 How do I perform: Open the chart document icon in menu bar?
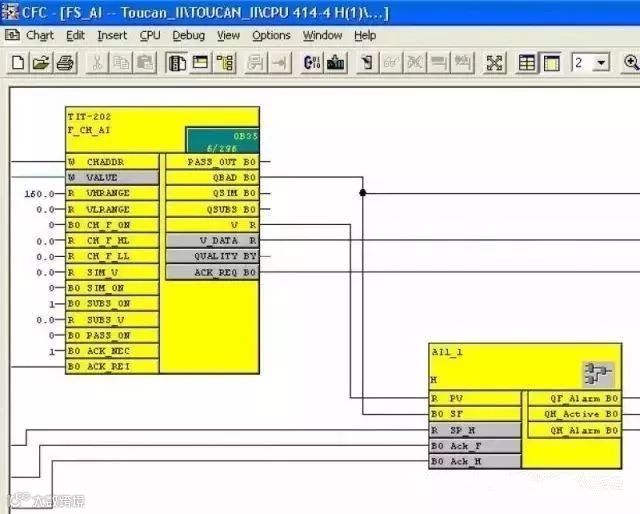[12, 35]
